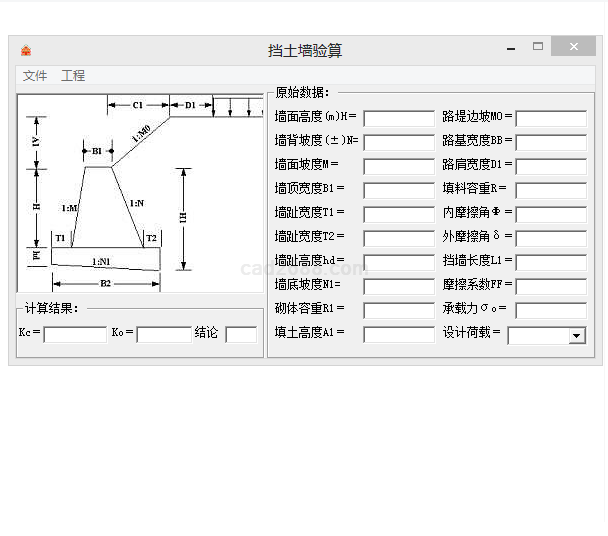Select the 墙面坡度M input box
This screenshot has height=536, width=608.
pyautogui.click(x=398, y=167)
